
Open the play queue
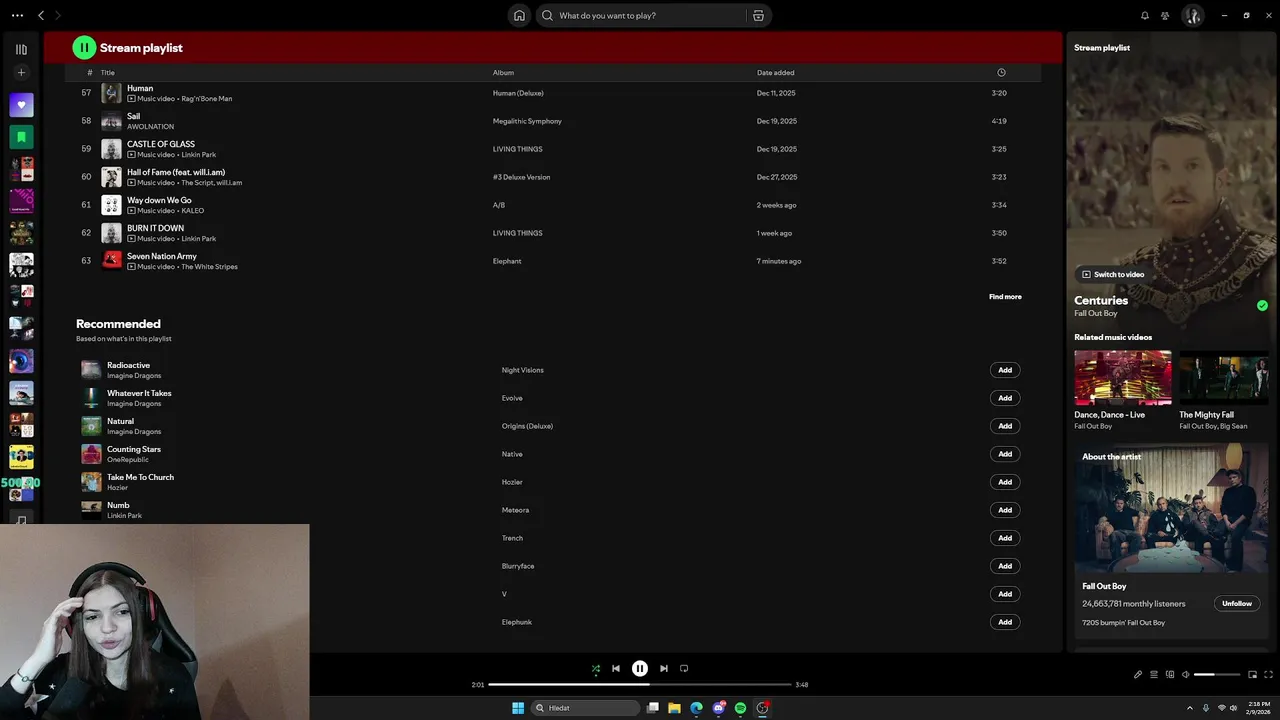tap(1154, 675)
